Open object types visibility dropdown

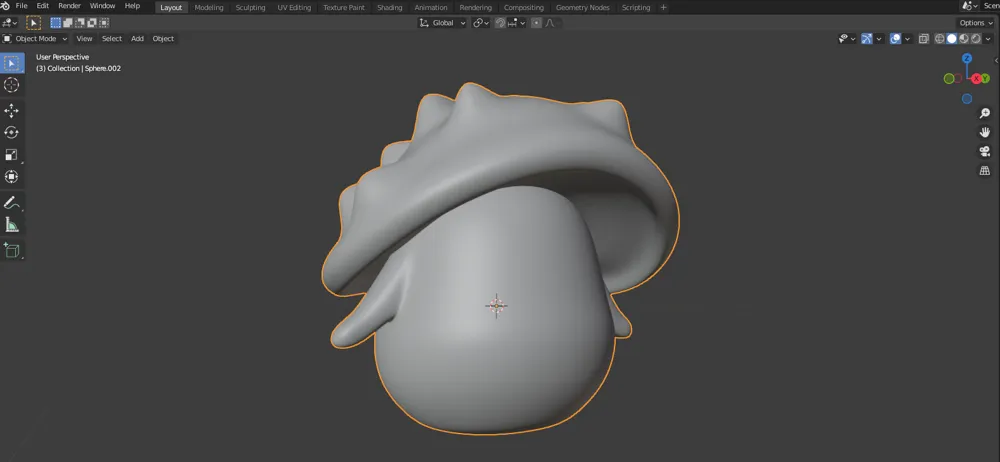(x=847, y=39)
